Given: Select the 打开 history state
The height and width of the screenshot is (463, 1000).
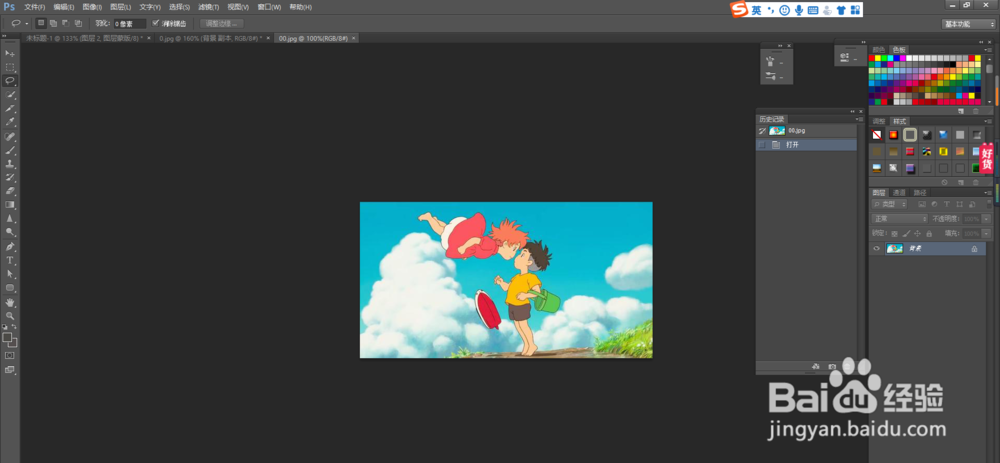Looking at the screenshot, I should pos(806,145).
